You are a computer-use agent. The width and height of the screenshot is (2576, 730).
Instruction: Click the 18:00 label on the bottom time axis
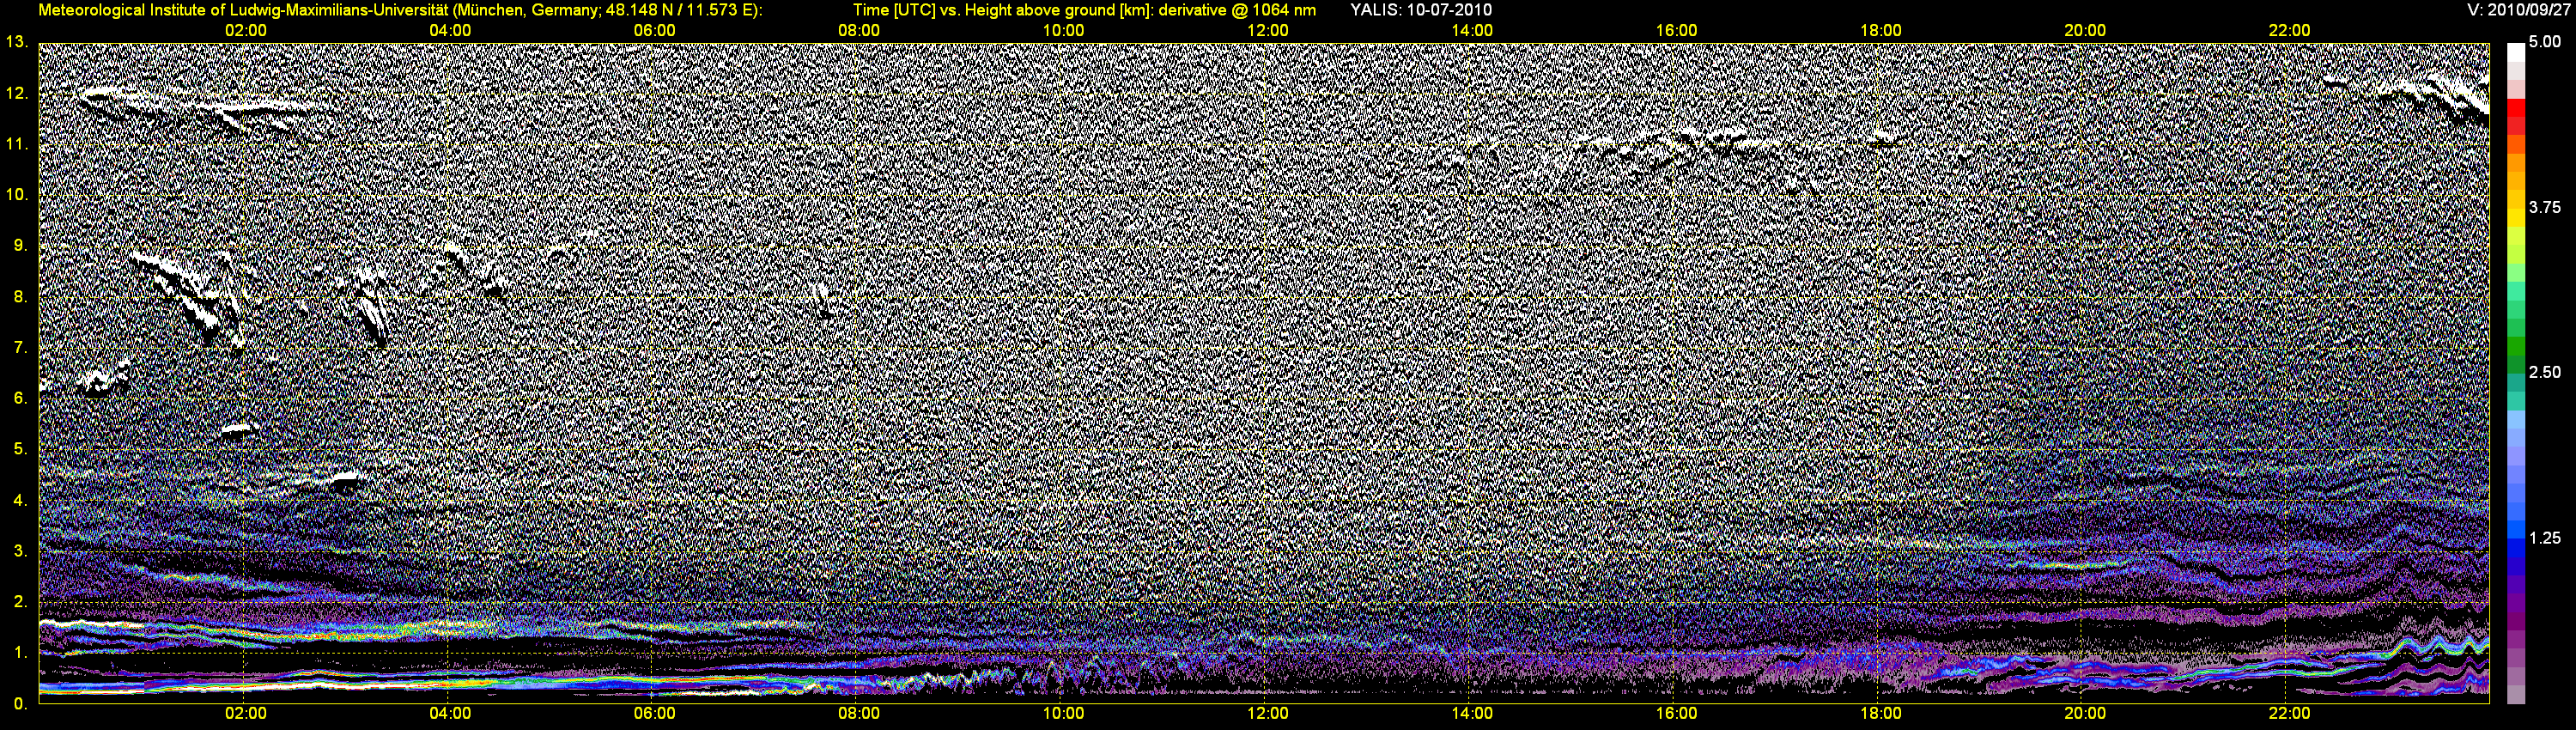click(1881, 714)
